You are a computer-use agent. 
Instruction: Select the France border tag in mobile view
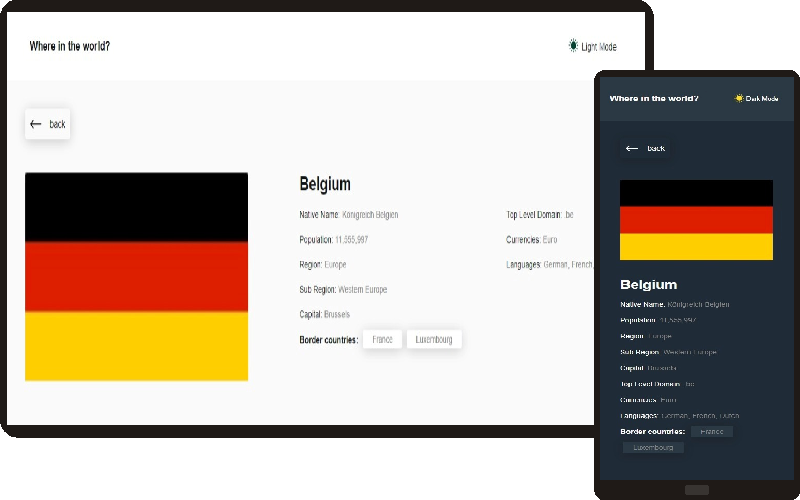click(x=712, y=432)
